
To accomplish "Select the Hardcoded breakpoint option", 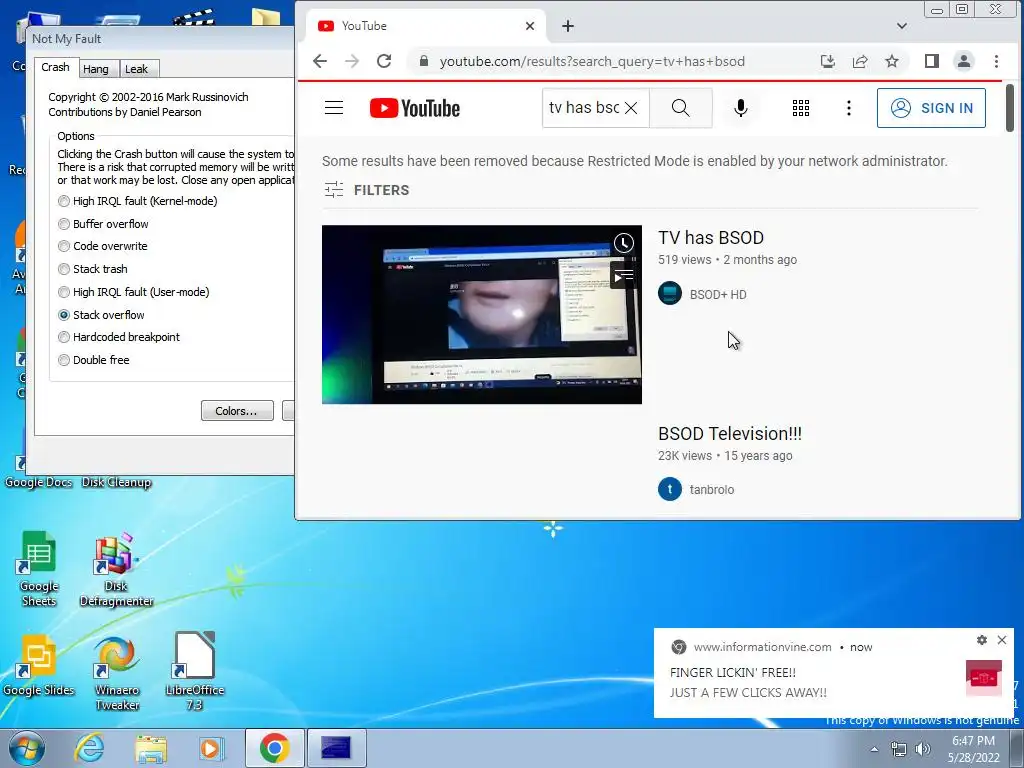I will (x=119, y=337).
